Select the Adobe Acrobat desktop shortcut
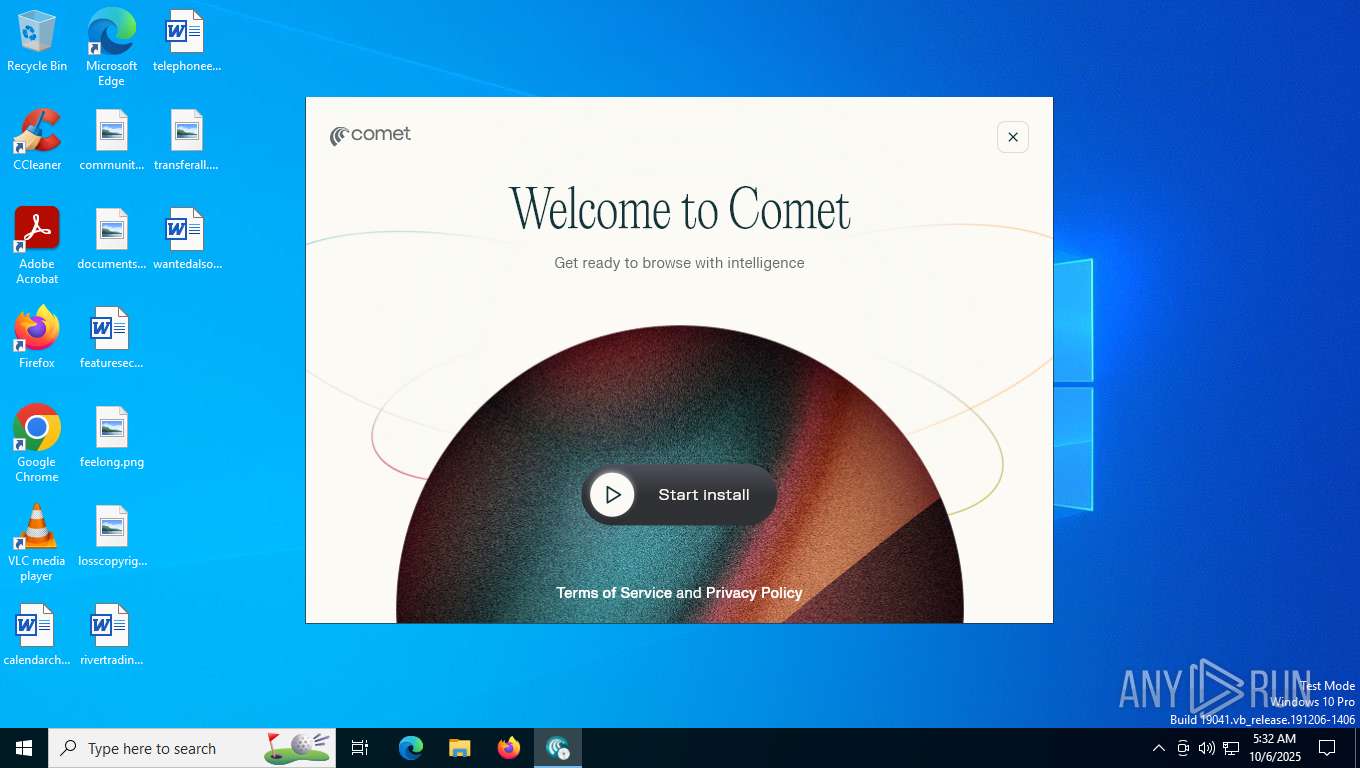This screenshot has height=768, width=1360. 37,246
